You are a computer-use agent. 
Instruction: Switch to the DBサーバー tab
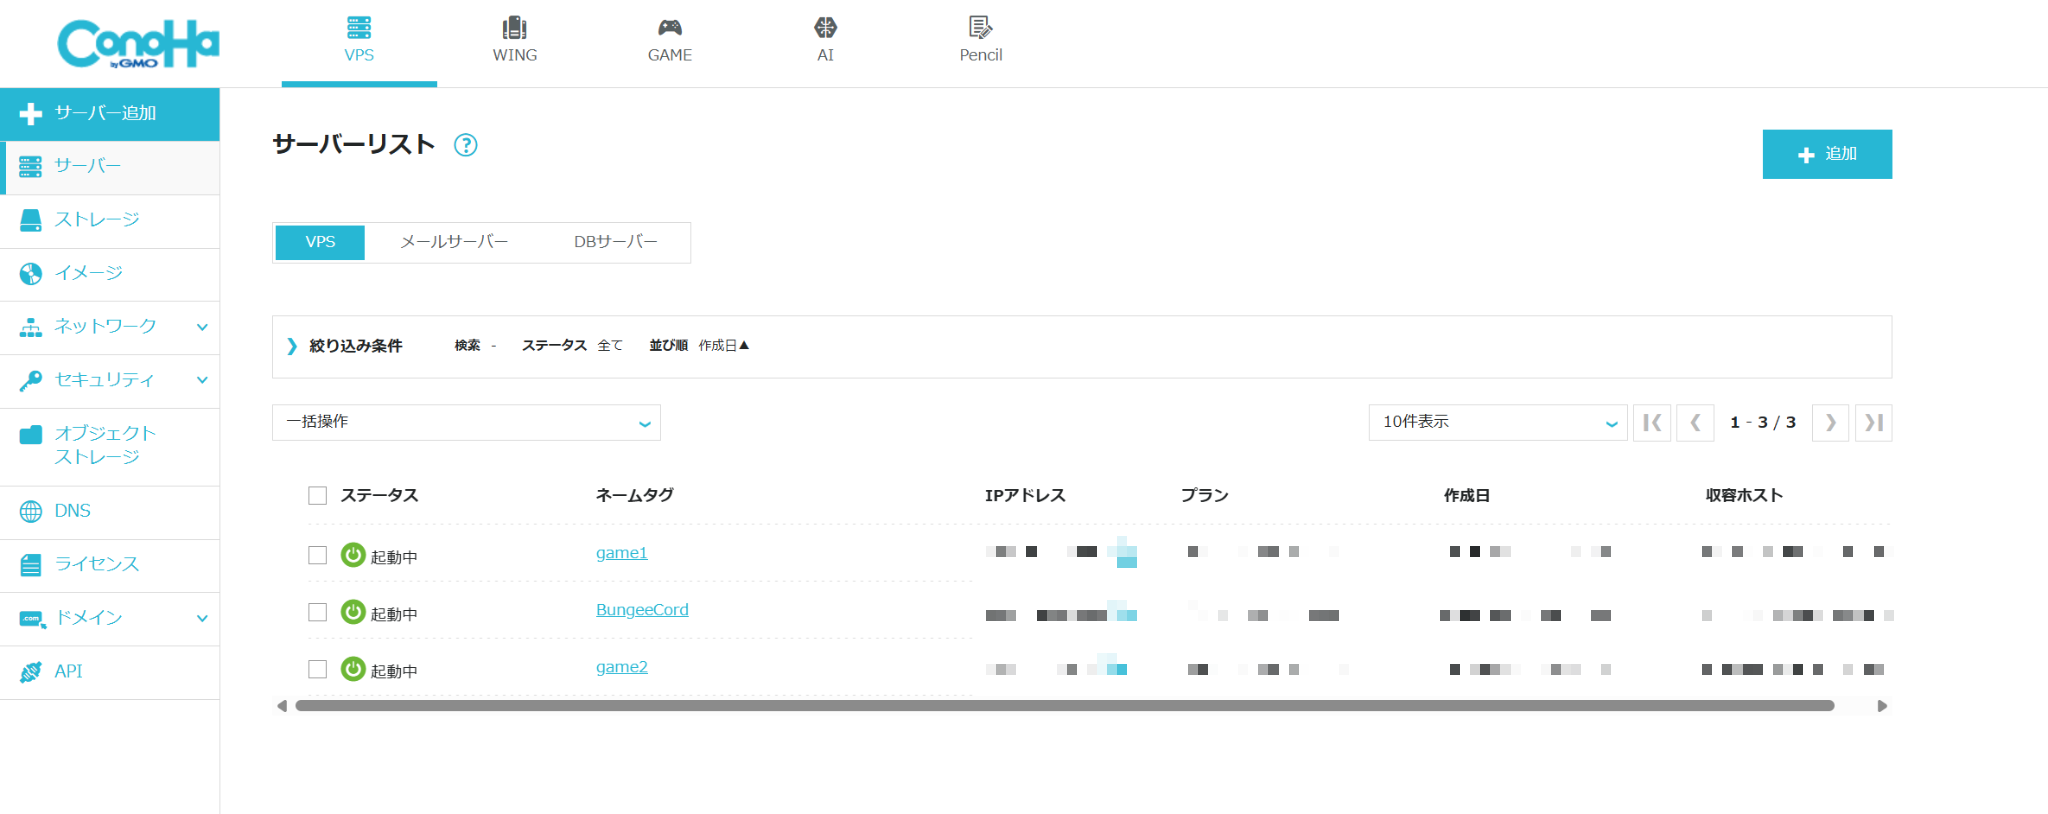(615, 242)
